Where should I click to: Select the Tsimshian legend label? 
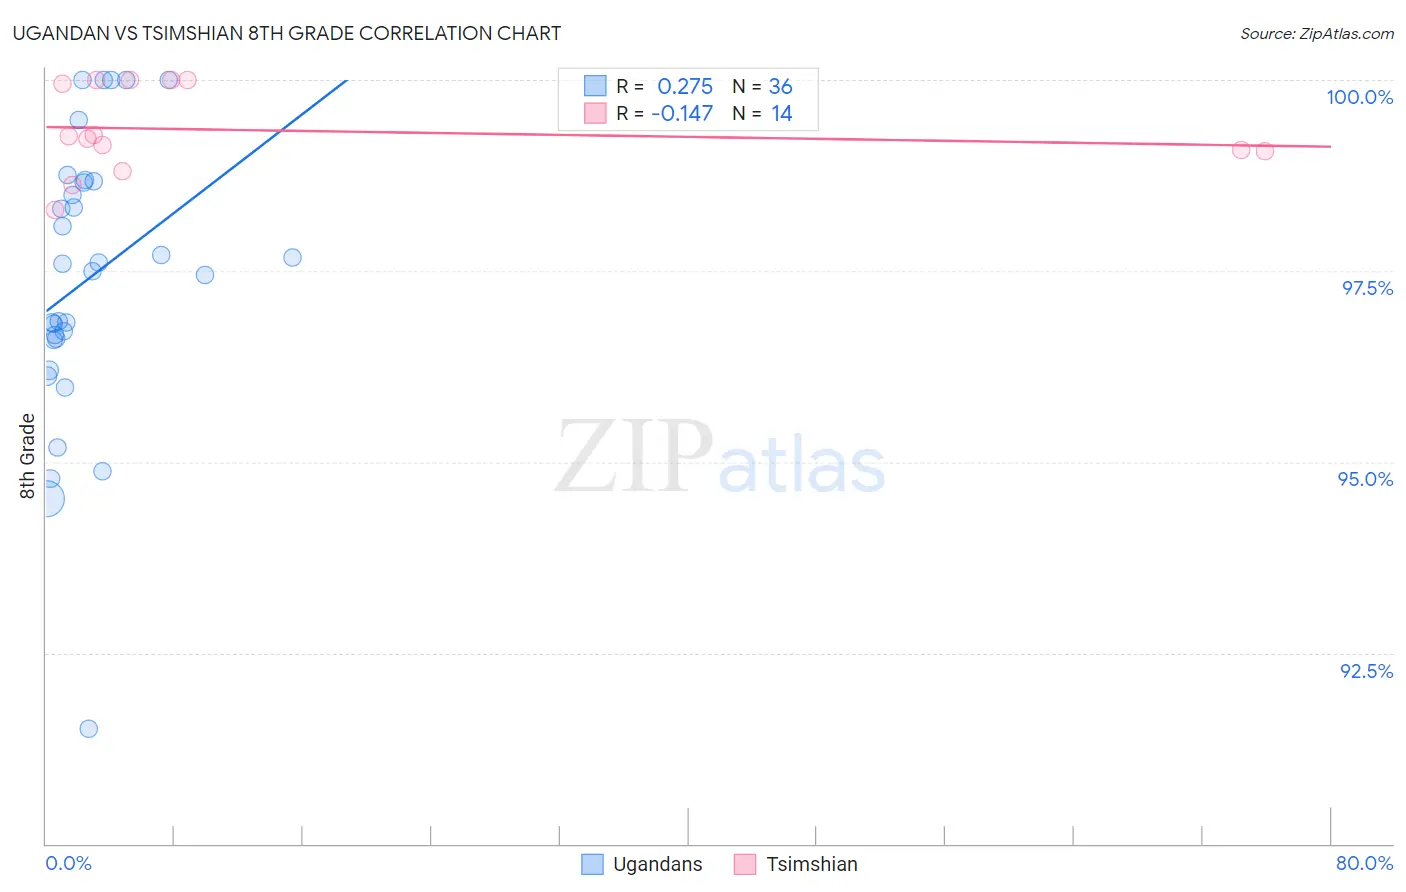pos(812,864)
